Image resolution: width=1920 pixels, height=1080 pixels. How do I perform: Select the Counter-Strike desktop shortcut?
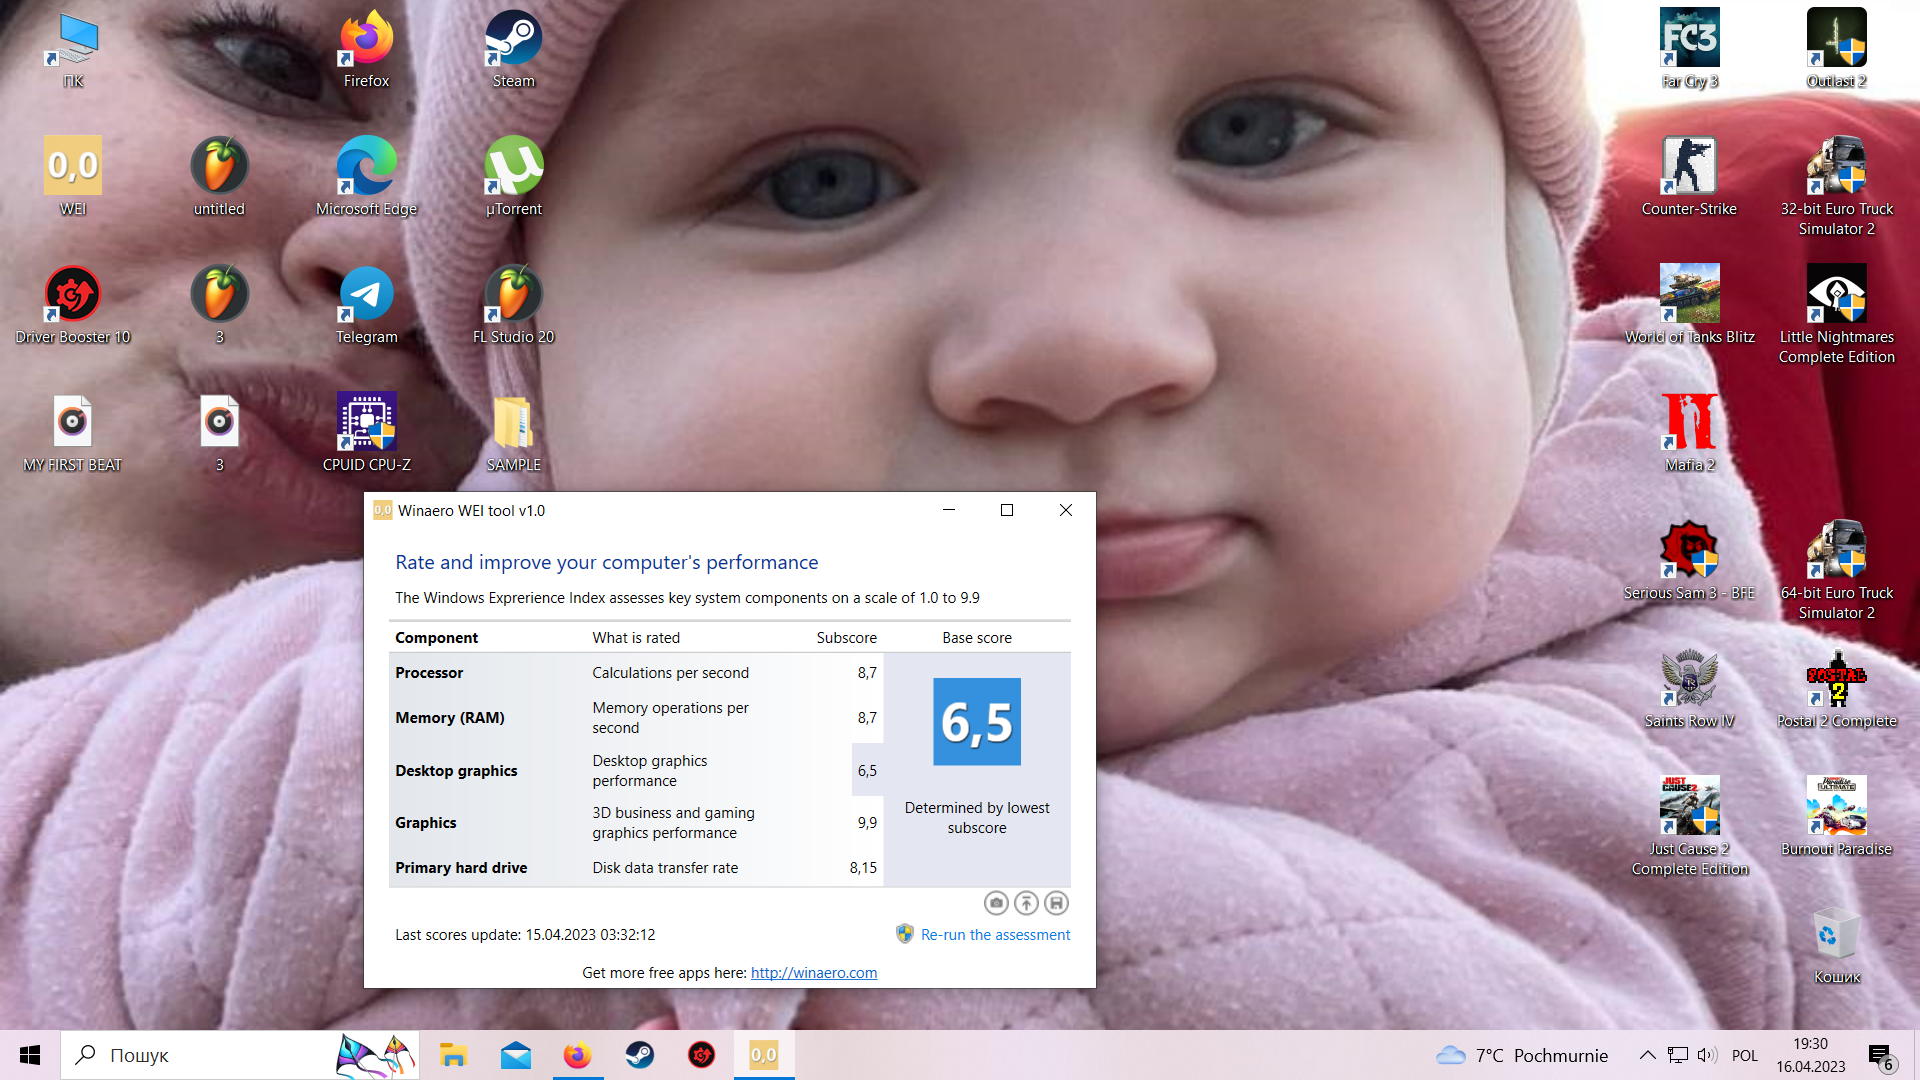pyautogui.click(x=1689, y=166)
